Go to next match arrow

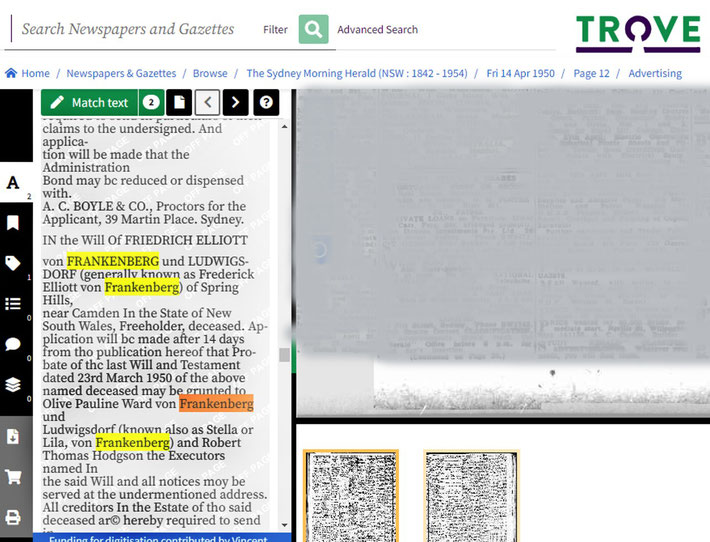coord(235,102)
